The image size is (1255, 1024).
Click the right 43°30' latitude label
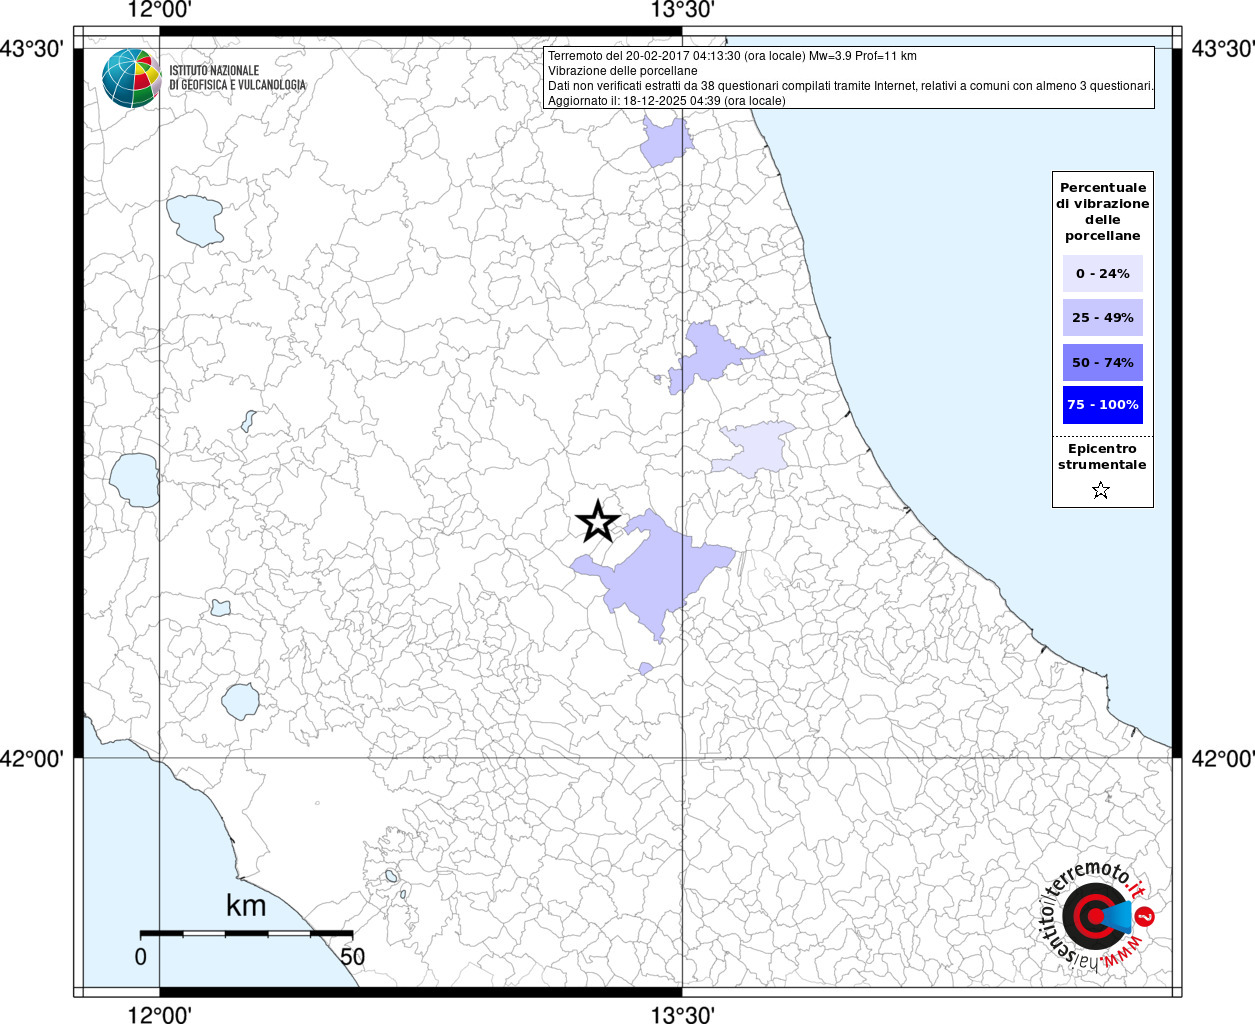[x=1223, y=49]
